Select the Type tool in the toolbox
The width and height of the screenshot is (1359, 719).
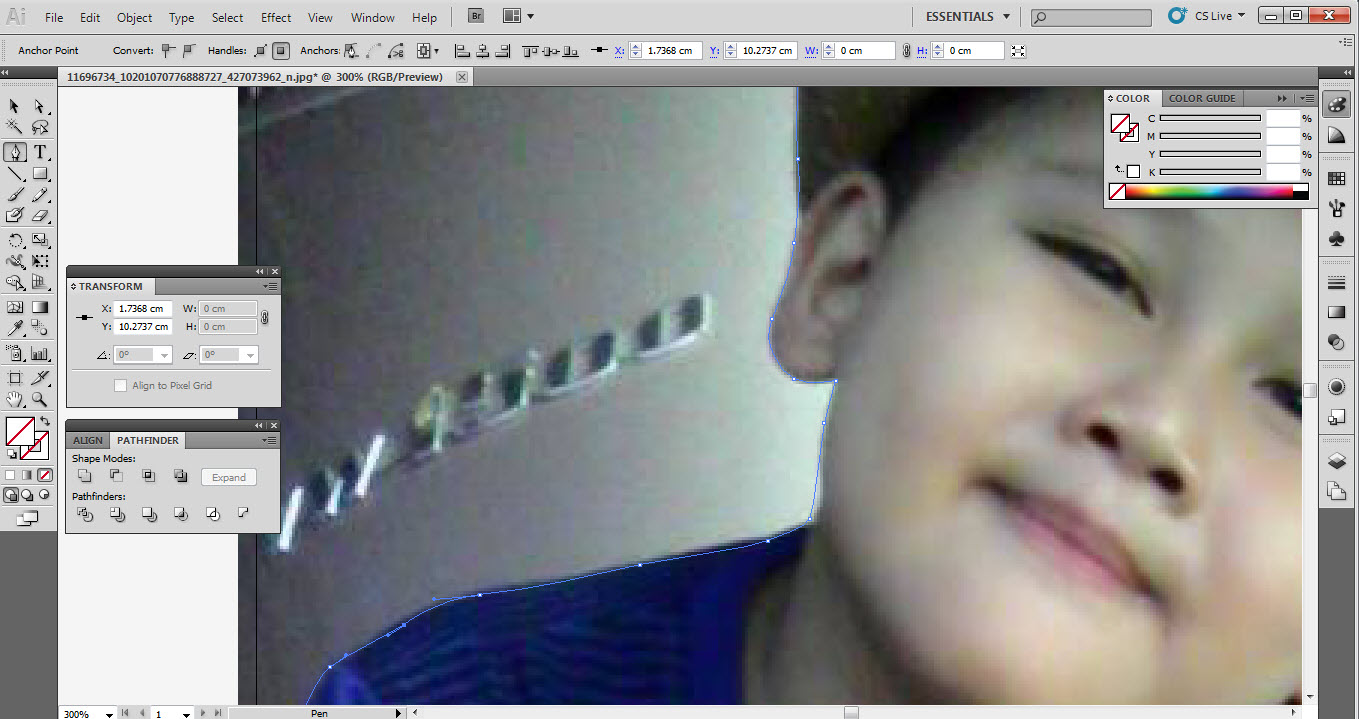tap(40, 152)
